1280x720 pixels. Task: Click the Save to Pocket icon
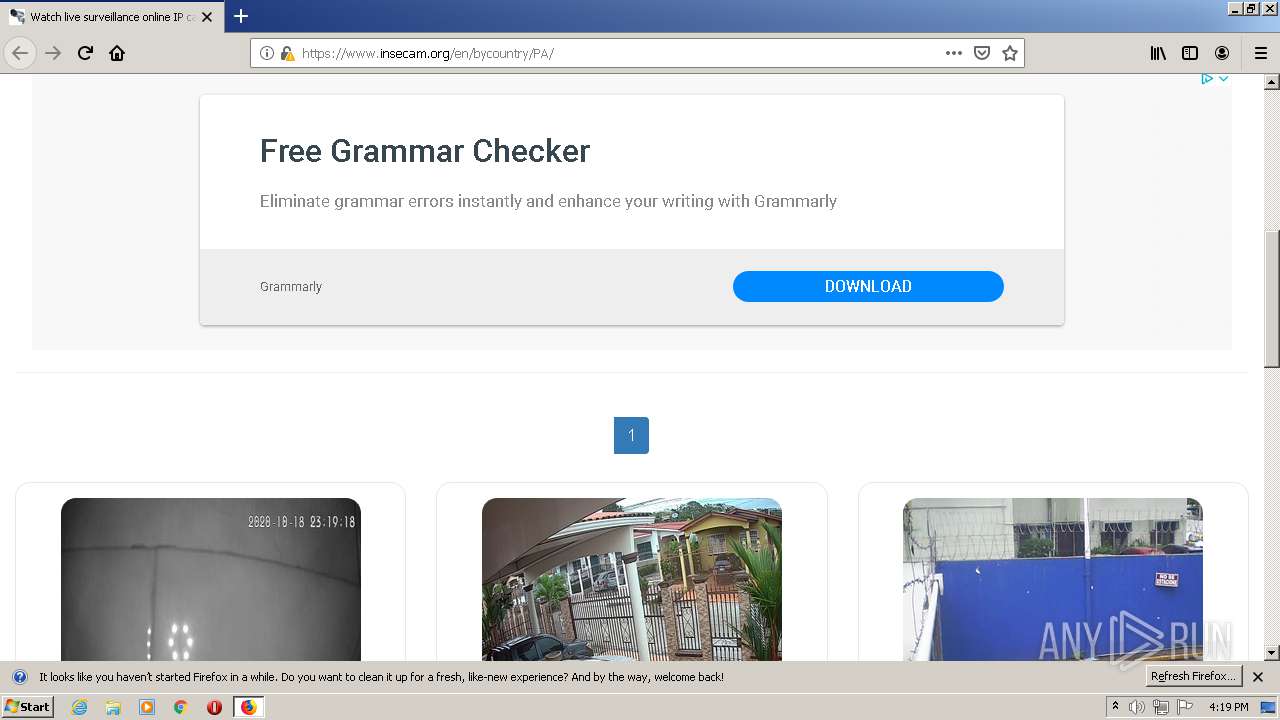[982, 53]
